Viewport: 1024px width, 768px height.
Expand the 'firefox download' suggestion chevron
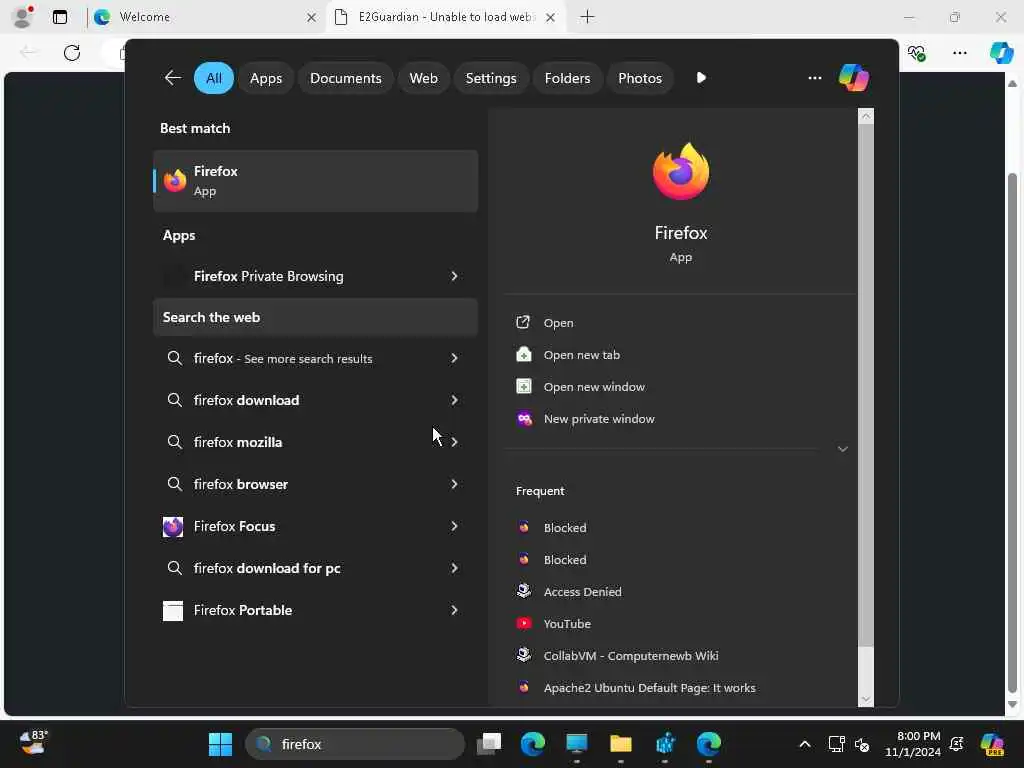pos(455,400)
